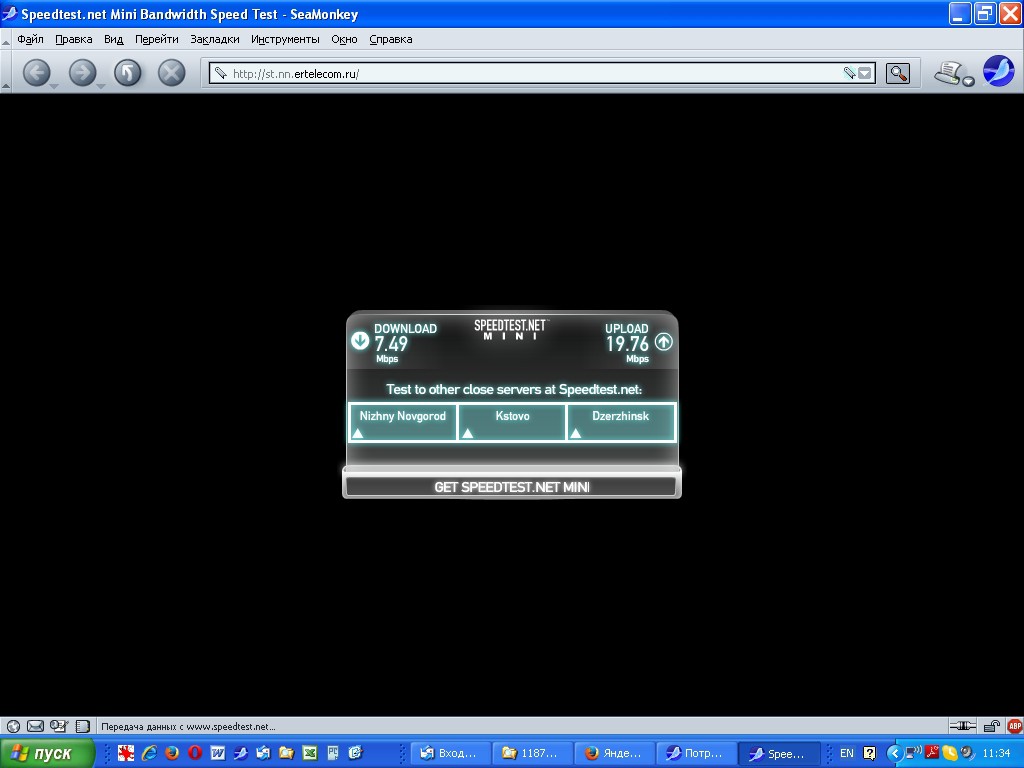The image size is (1024, 768).
Task: Open the Окно menu
Action: [x=344, y=39]
